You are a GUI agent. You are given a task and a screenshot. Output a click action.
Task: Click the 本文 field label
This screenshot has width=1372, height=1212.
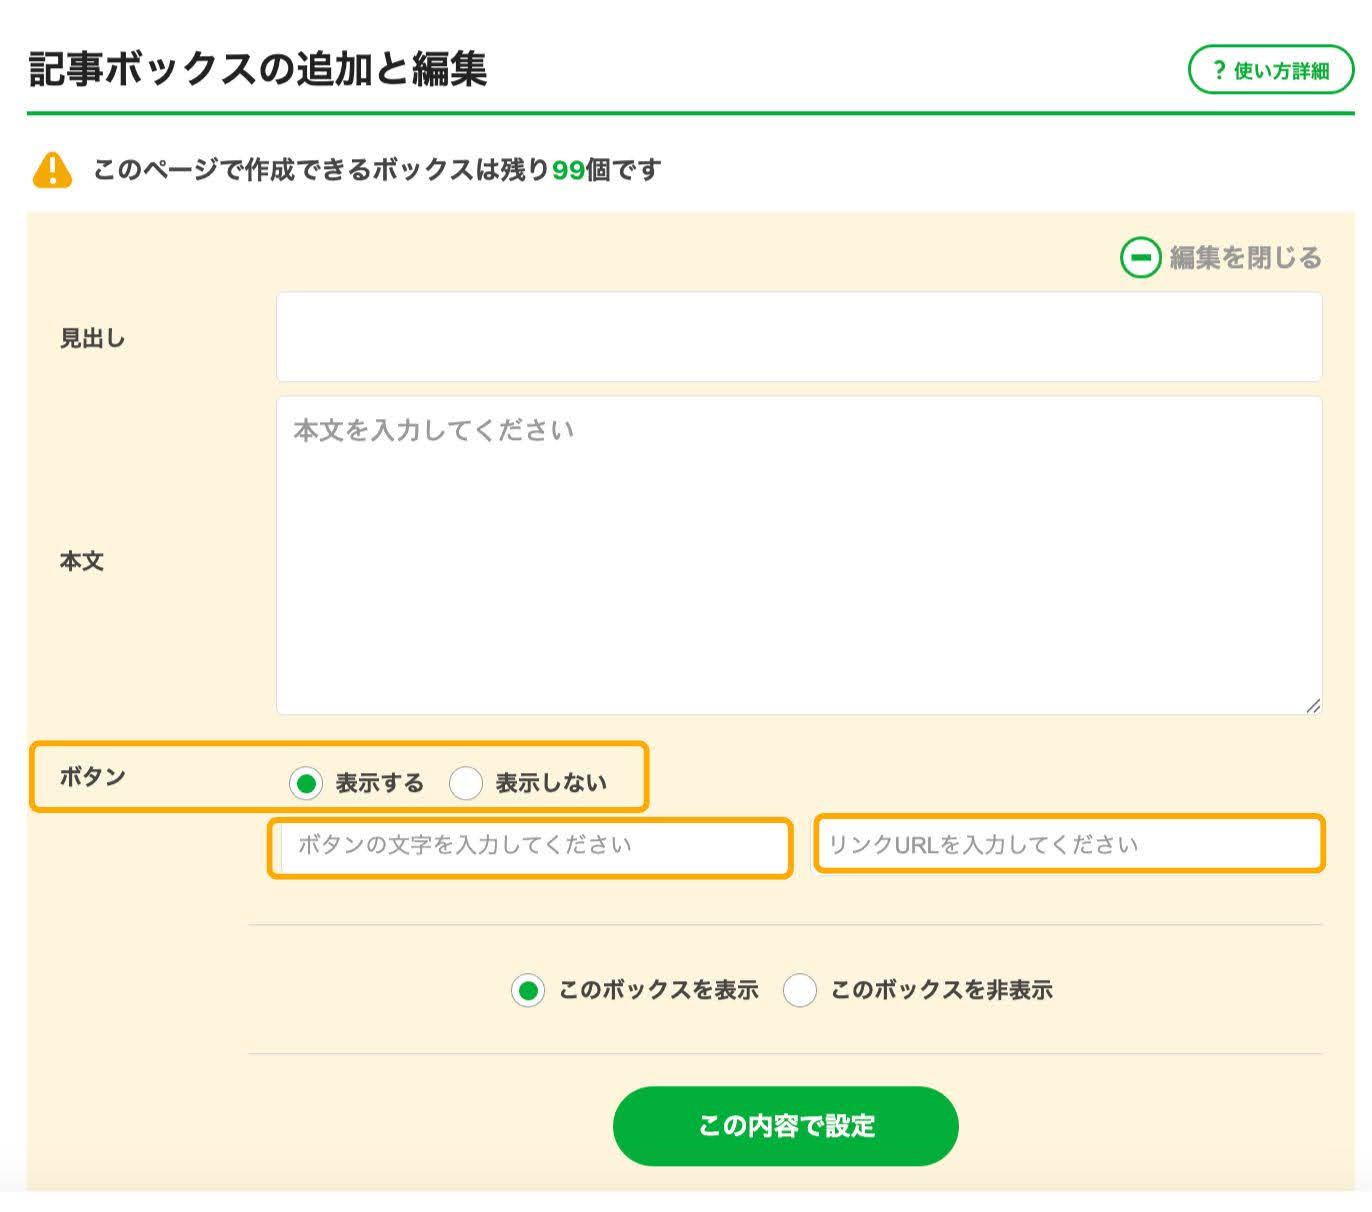82,561
